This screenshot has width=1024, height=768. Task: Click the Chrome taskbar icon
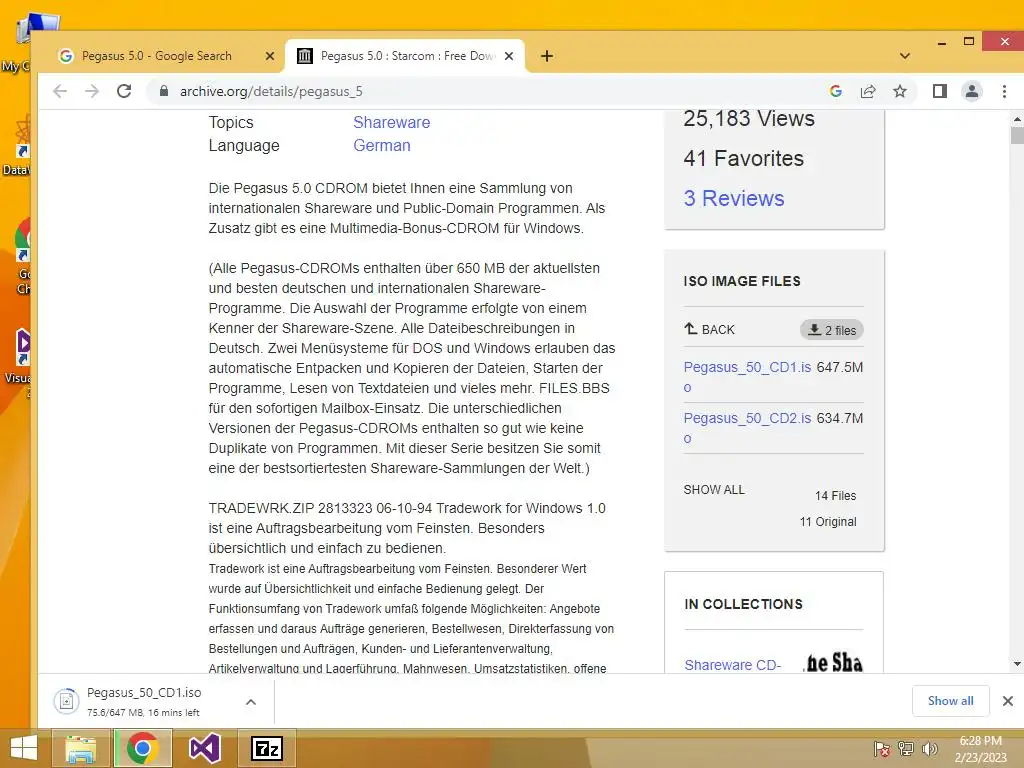pos(142,748)
